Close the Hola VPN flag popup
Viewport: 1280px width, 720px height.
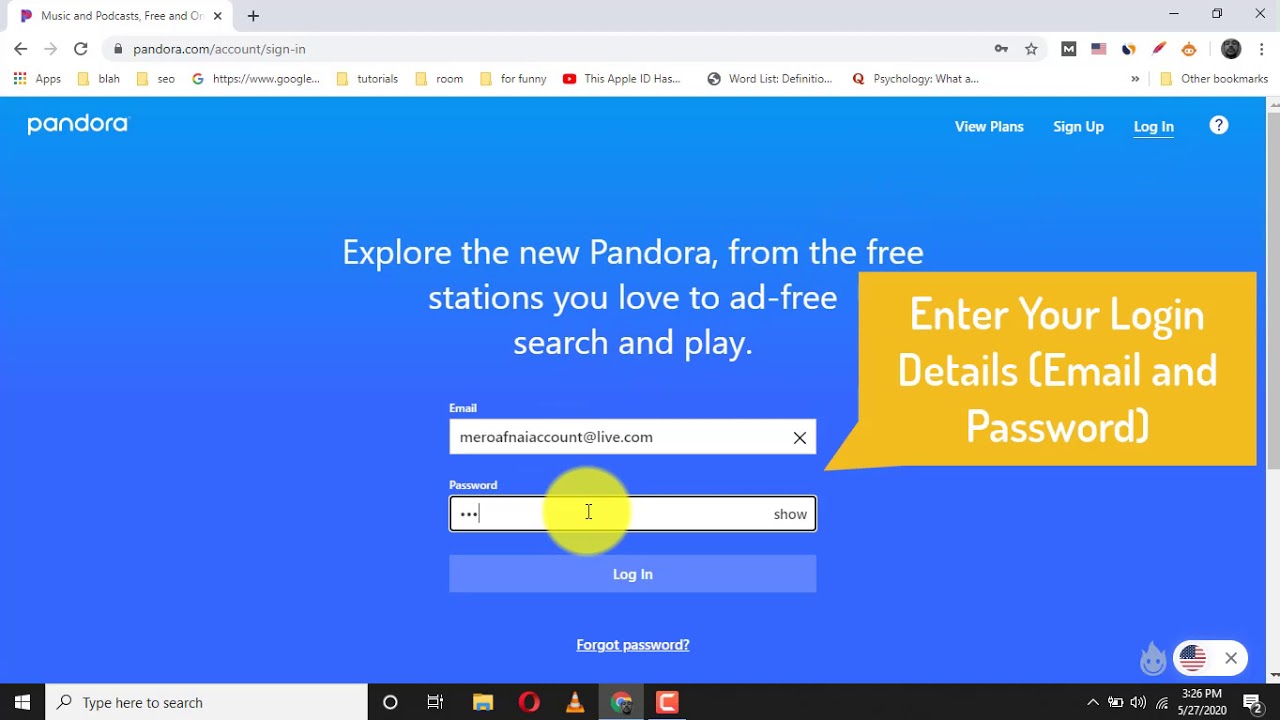point(1231,658)
